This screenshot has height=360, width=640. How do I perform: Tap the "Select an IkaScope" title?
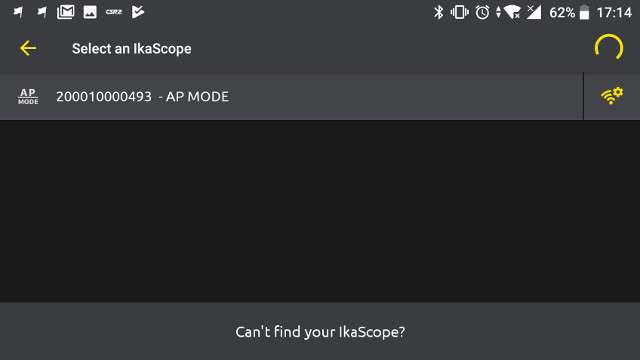point(131,49)
